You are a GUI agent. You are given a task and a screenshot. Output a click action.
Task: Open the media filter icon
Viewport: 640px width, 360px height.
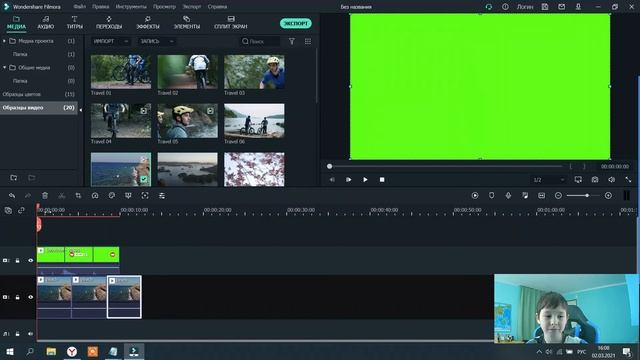(292, 41)
